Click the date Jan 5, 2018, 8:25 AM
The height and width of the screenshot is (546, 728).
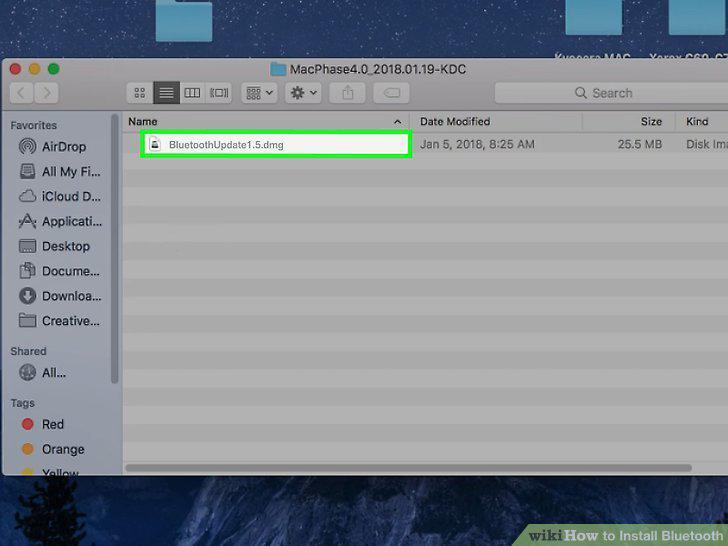tap(477, 144)
